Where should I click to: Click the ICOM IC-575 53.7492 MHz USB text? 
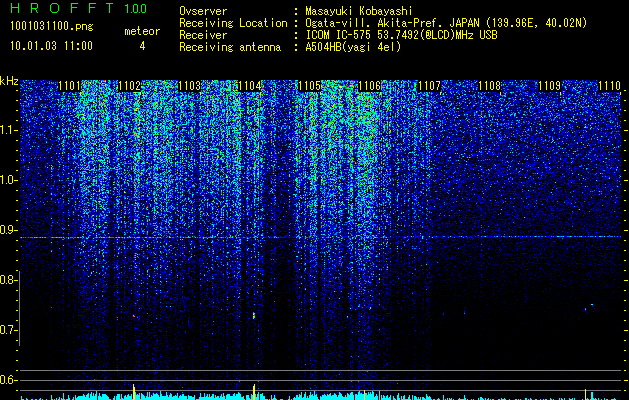(401, 35)
